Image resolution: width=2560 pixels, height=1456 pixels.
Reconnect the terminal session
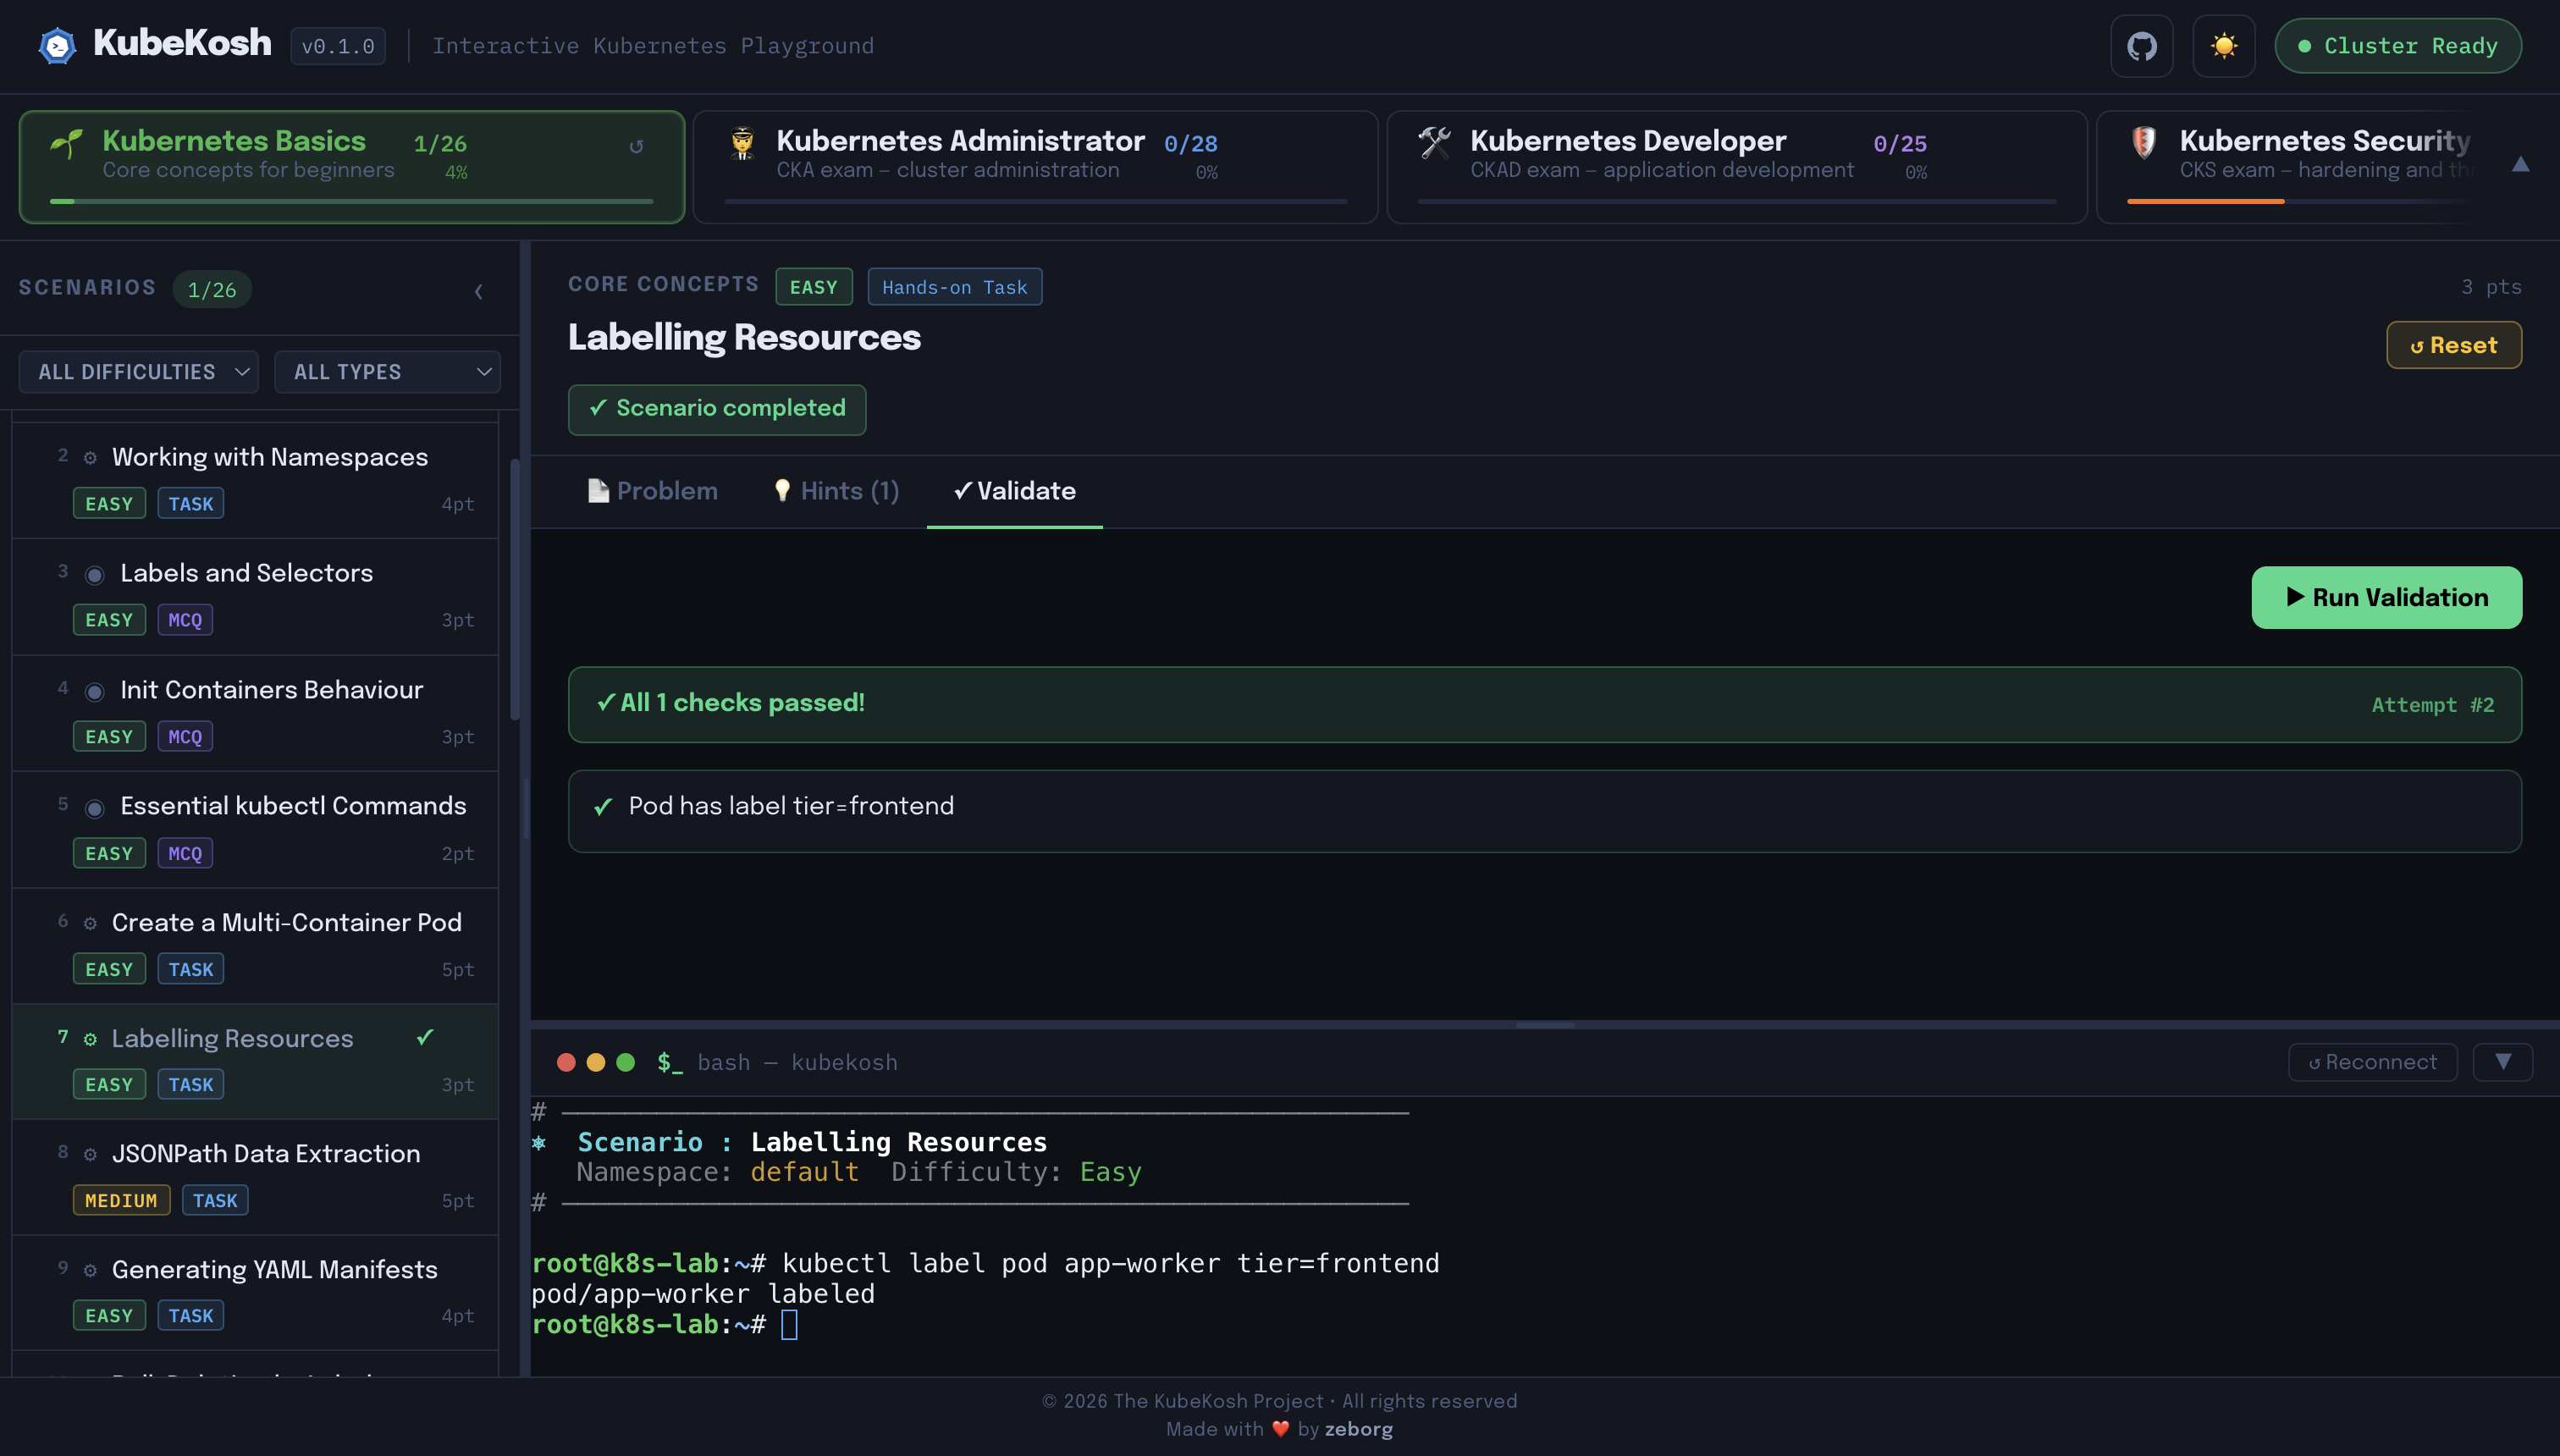tap(2373, 1062)
